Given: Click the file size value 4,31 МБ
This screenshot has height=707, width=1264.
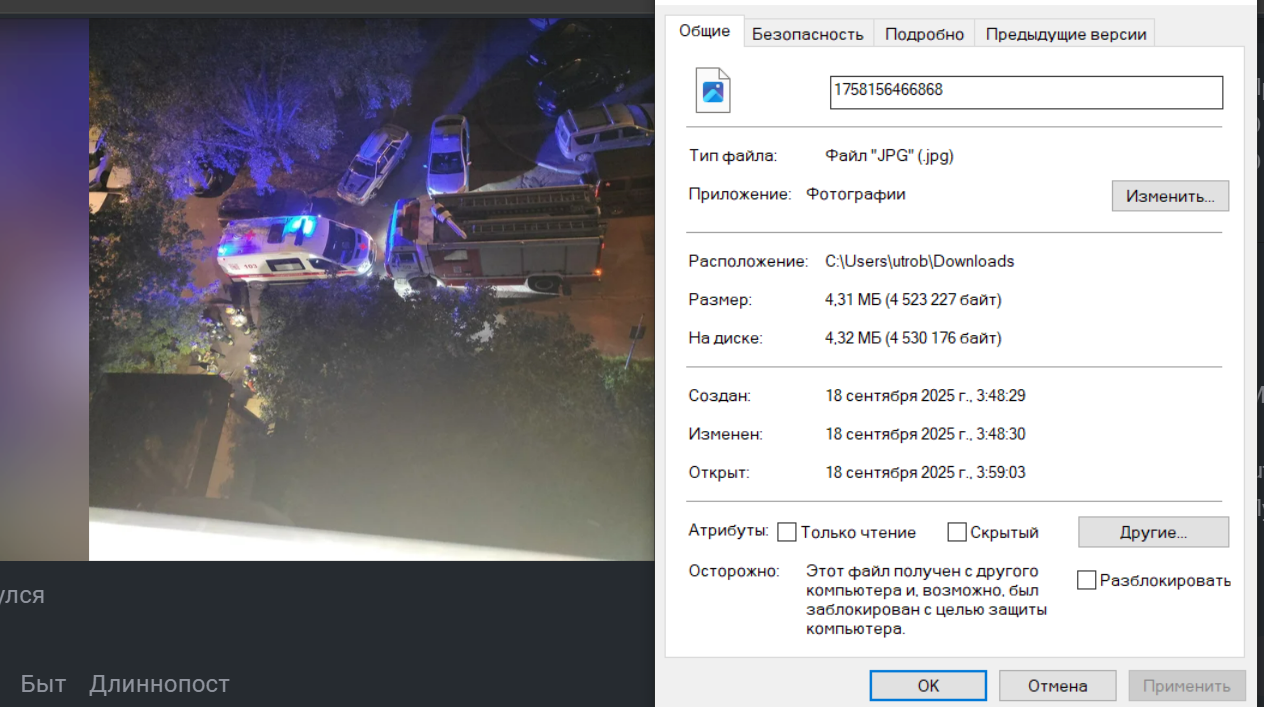Looking at the screenshot, I should (912, 299).
